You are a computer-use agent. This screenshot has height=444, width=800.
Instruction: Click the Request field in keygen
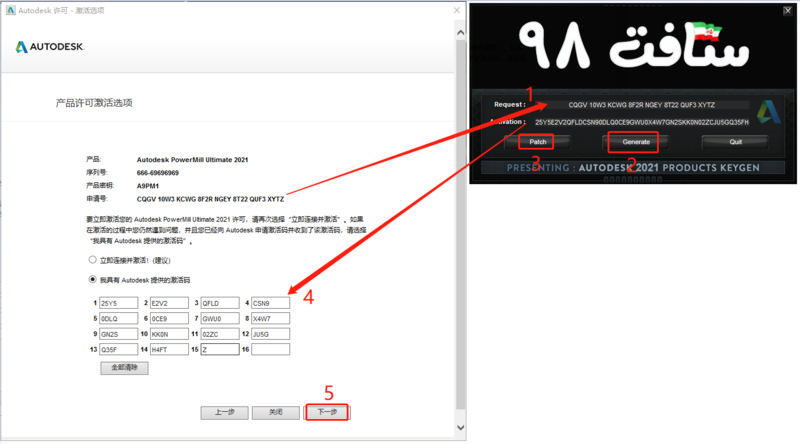click(641, 105)
